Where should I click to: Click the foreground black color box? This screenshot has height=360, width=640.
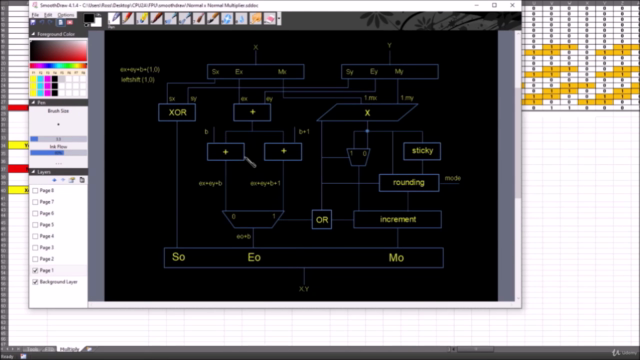88,18
